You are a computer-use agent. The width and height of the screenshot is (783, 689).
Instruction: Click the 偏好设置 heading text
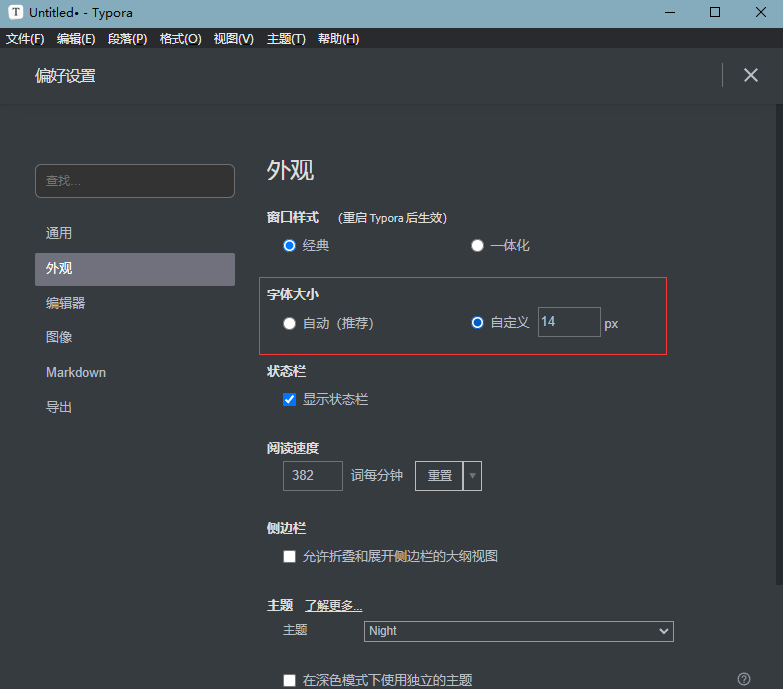65,76
